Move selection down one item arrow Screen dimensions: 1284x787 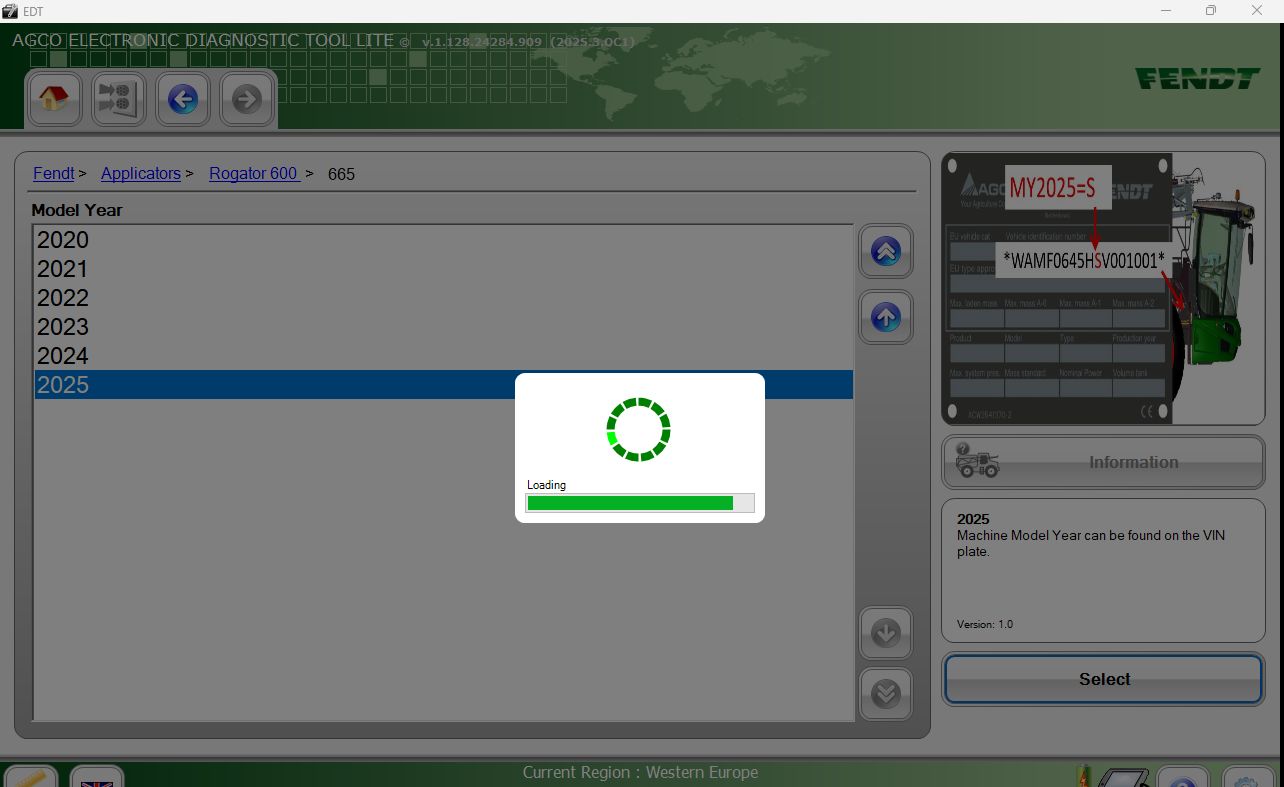click(x=885, y=633)
